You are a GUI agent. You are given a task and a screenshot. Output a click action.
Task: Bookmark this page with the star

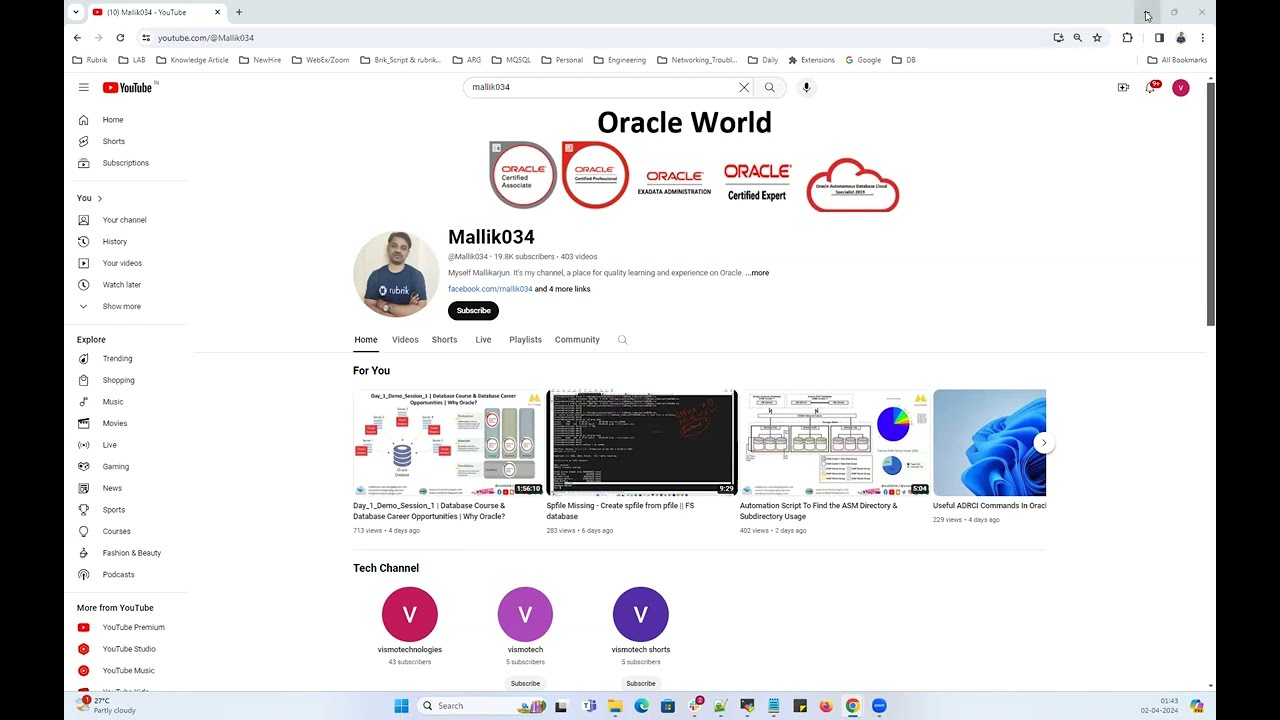(x=1097, y=38)
